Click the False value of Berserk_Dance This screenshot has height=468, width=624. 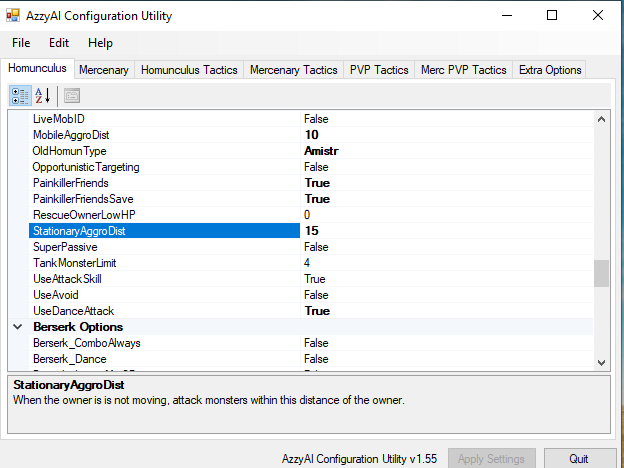(x=316, y=359)
